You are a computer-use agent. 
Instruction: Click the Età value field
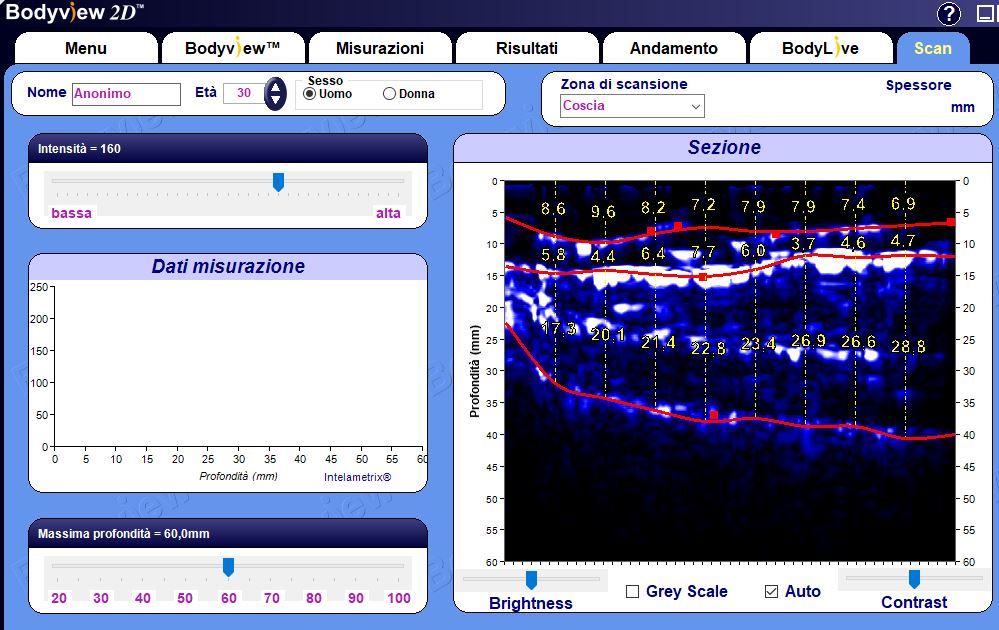click(x=243, y=94)
